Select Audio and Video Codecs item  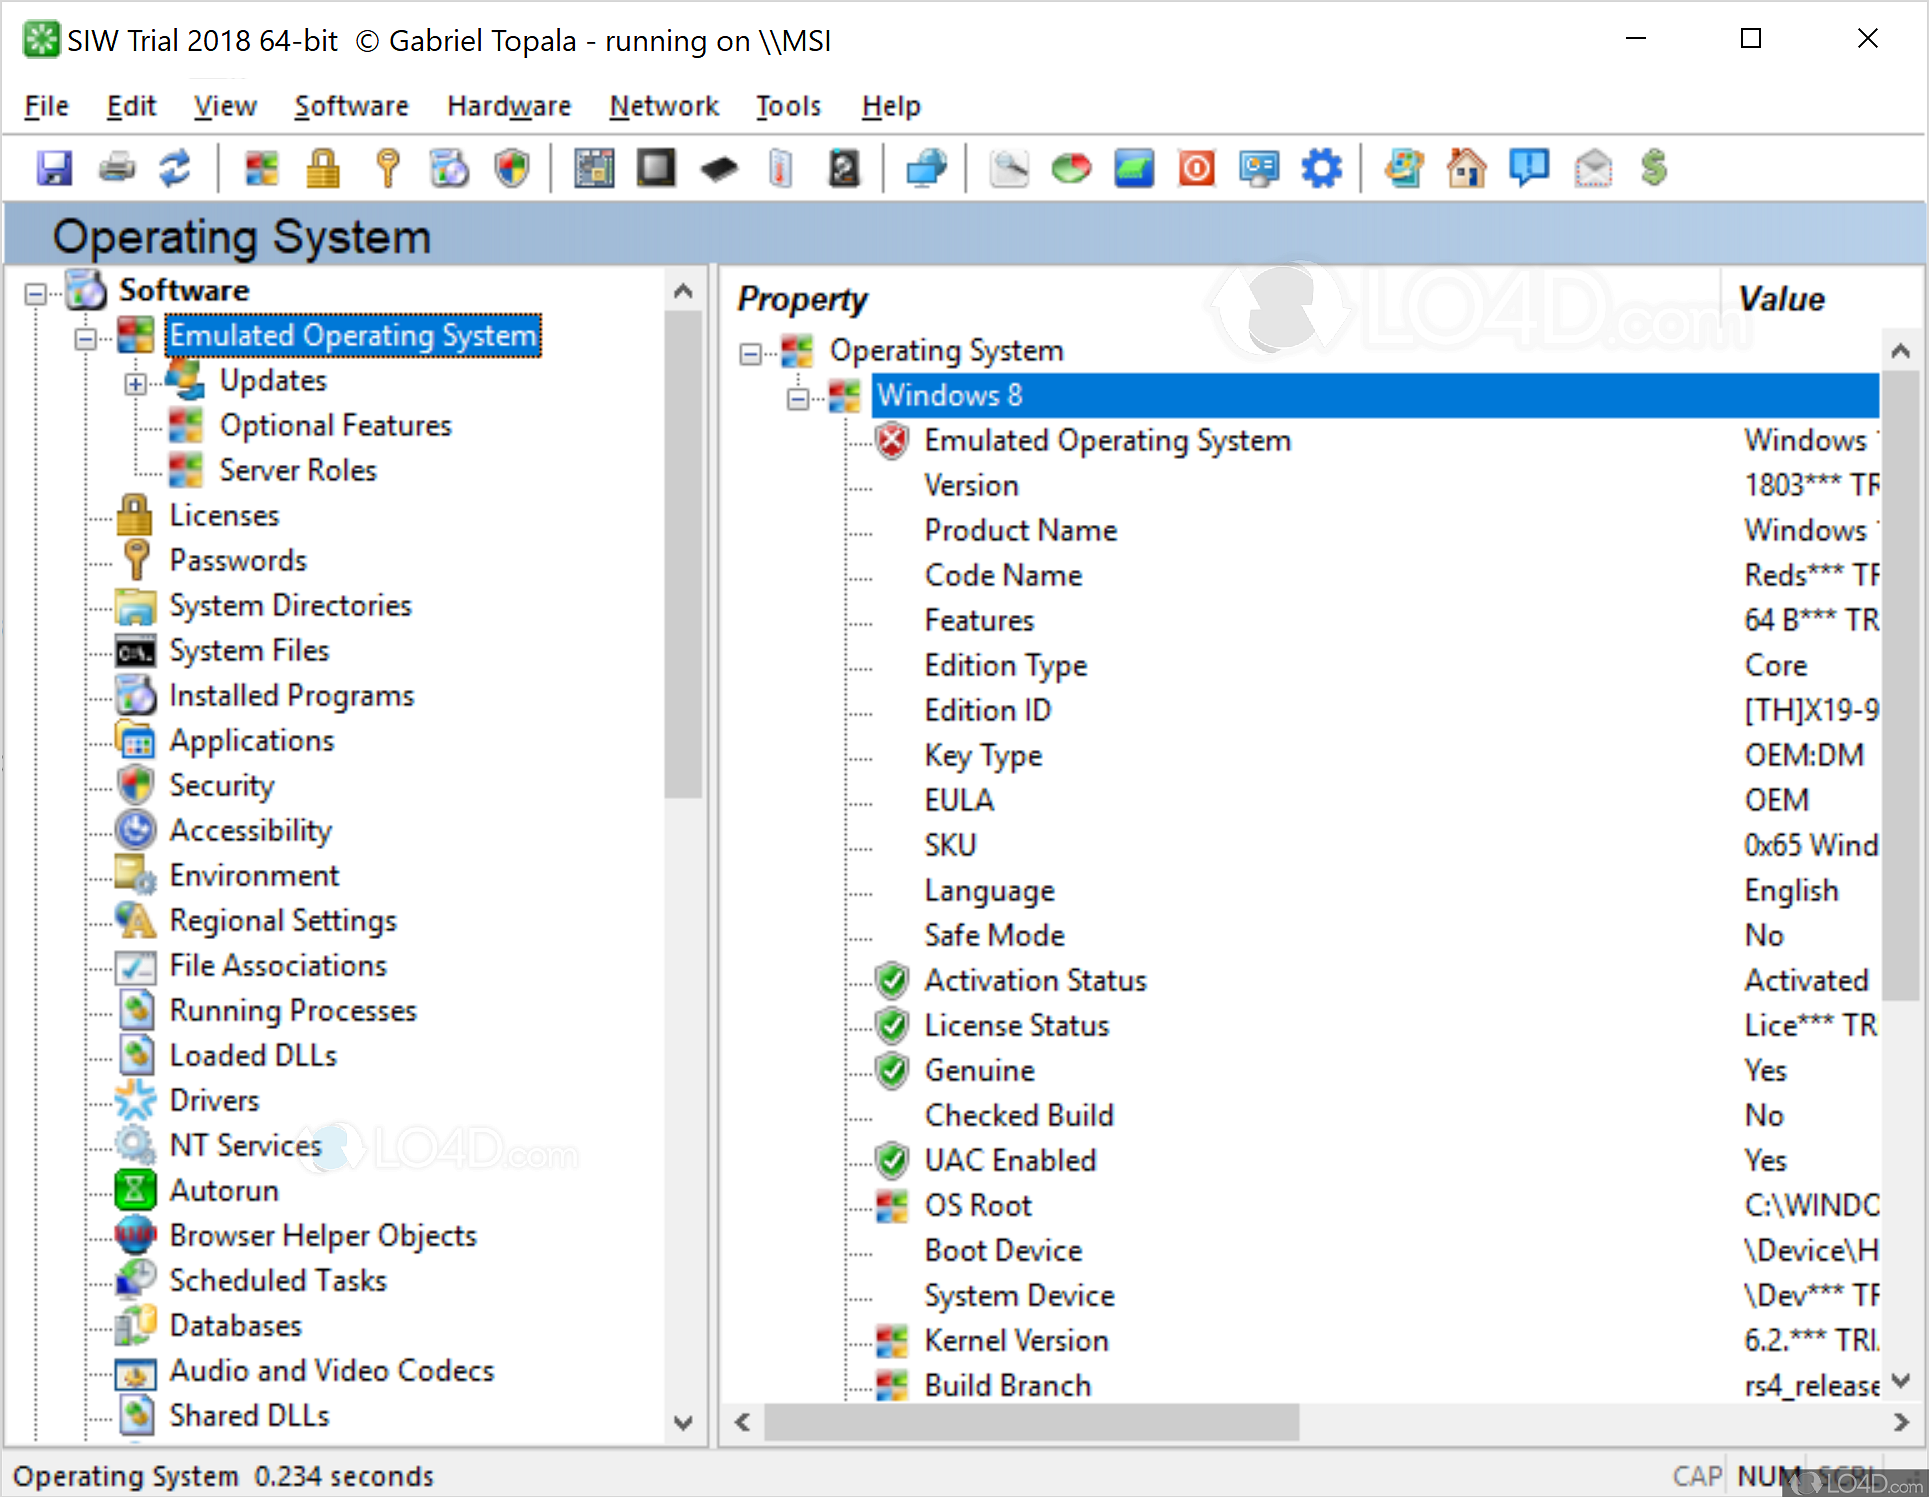tap(332, 1370)
